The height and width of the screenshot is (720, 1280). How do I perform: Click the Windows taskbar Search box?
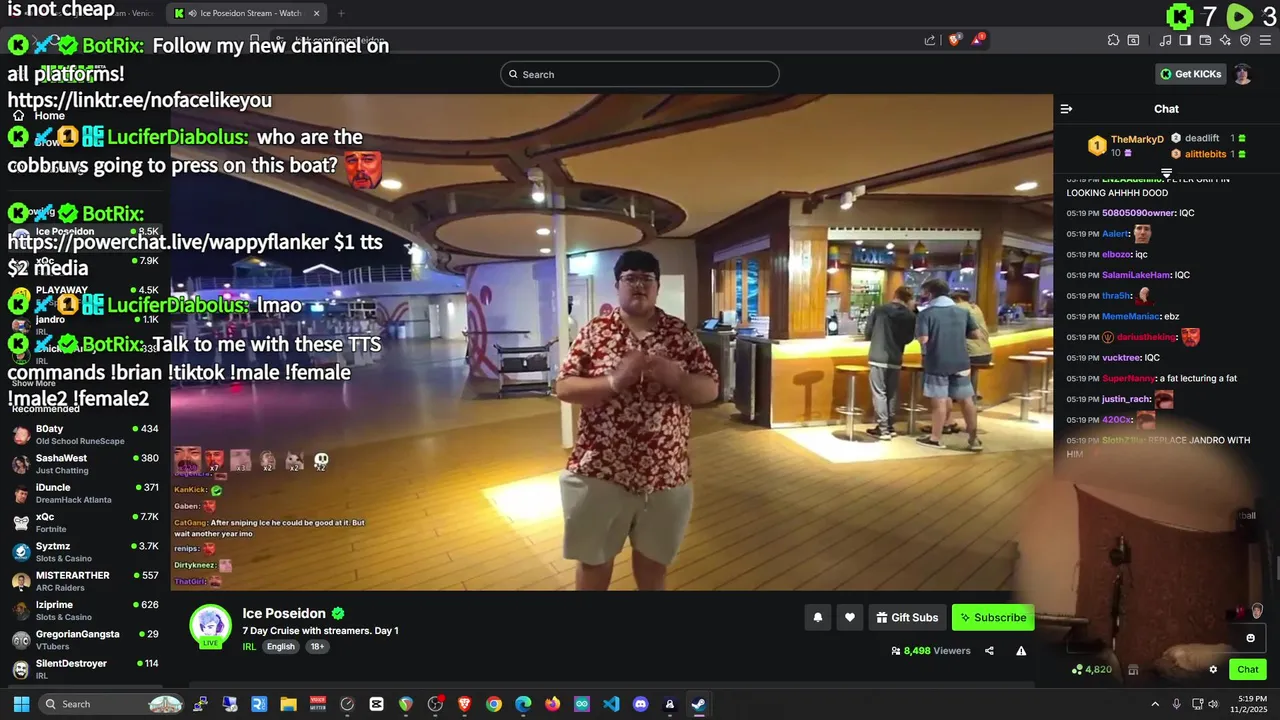tap(112, 704)
